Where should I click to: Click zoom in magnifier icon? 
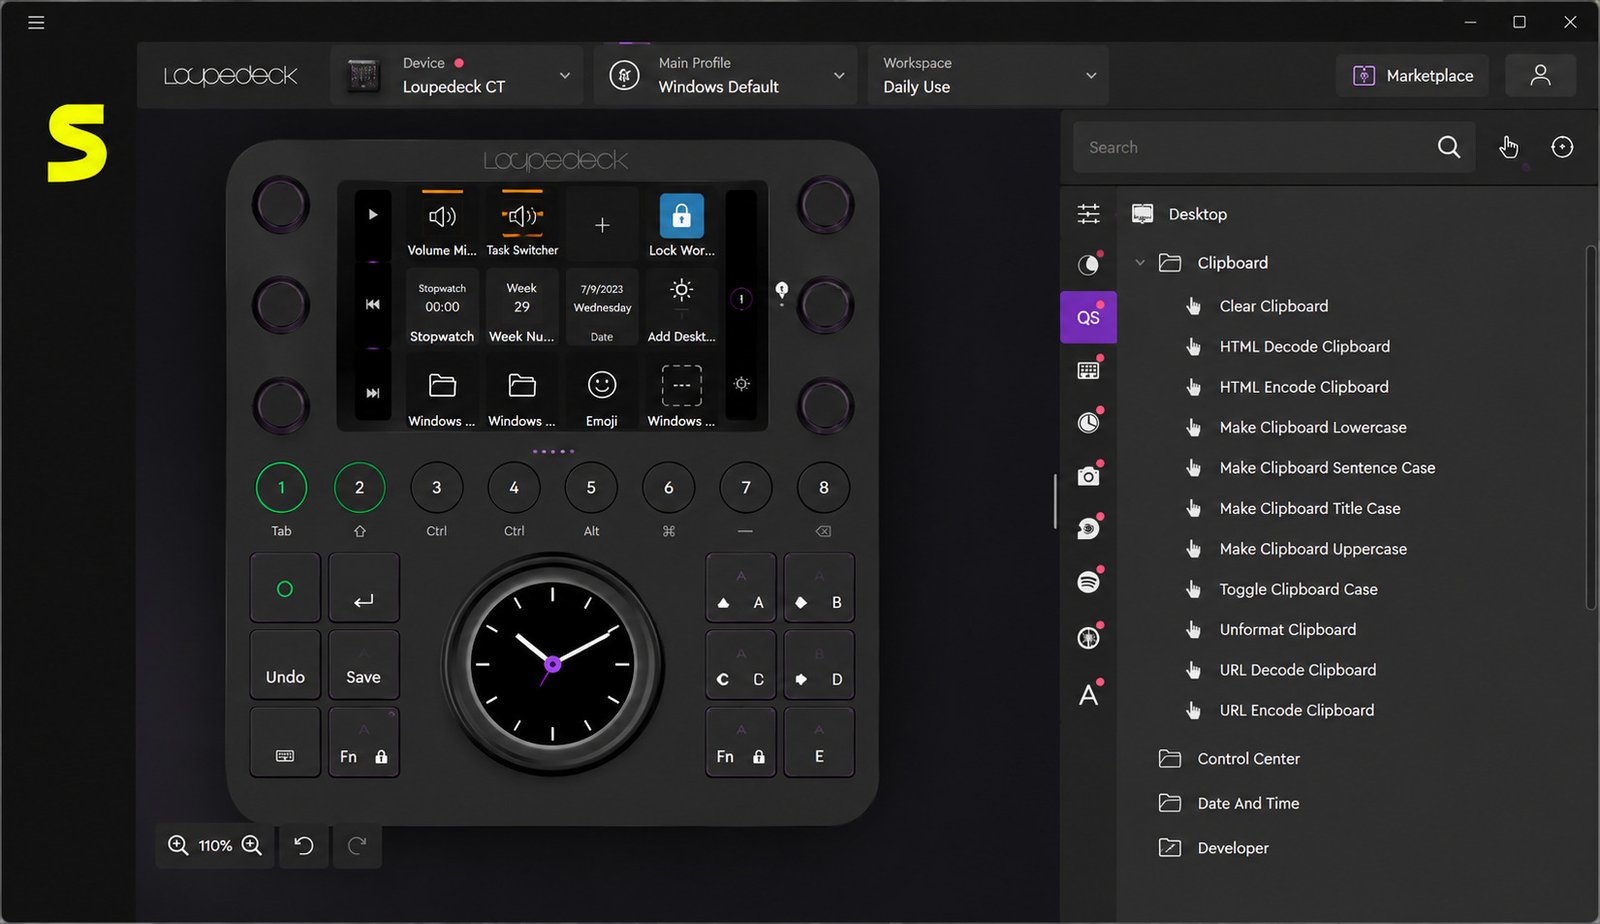252,845
